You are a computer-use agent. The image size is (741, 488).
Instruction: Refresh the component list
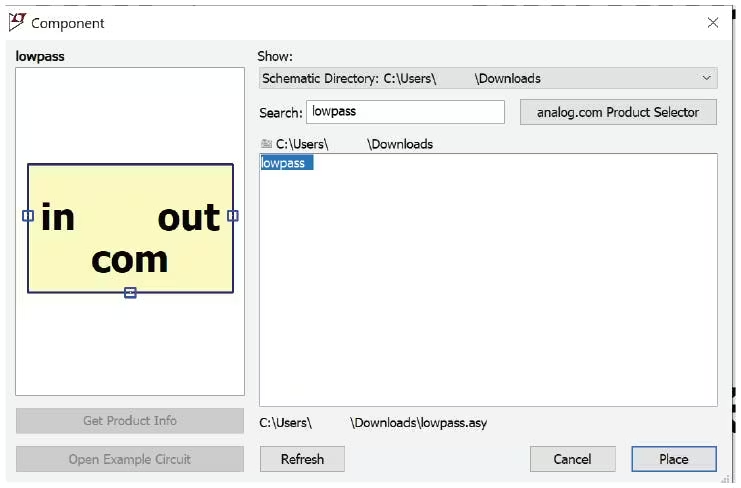[x=302, y=459]
